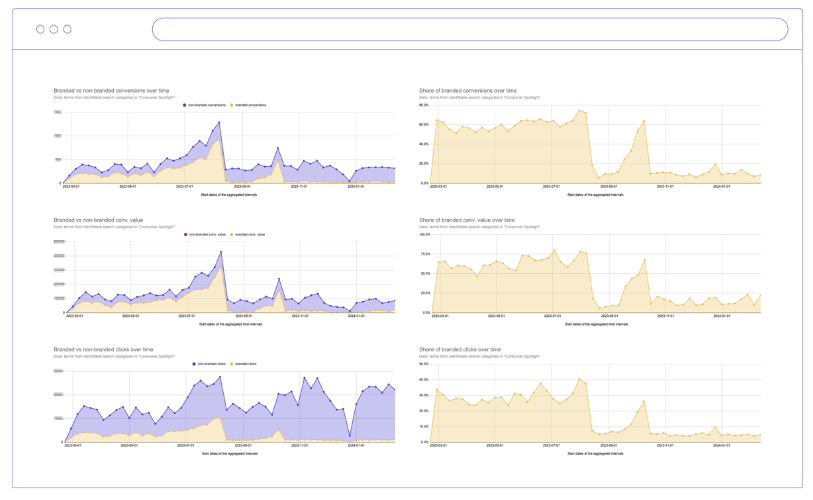Screen dimensions: 813x500
Task: Toggle the branded conv. value legend entry
Action: (x=249, y=234)
